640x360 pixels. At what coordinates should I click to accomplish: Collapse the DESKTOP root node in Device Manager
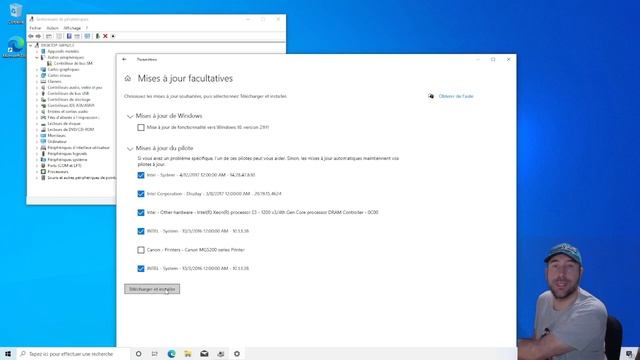(31, 46)
